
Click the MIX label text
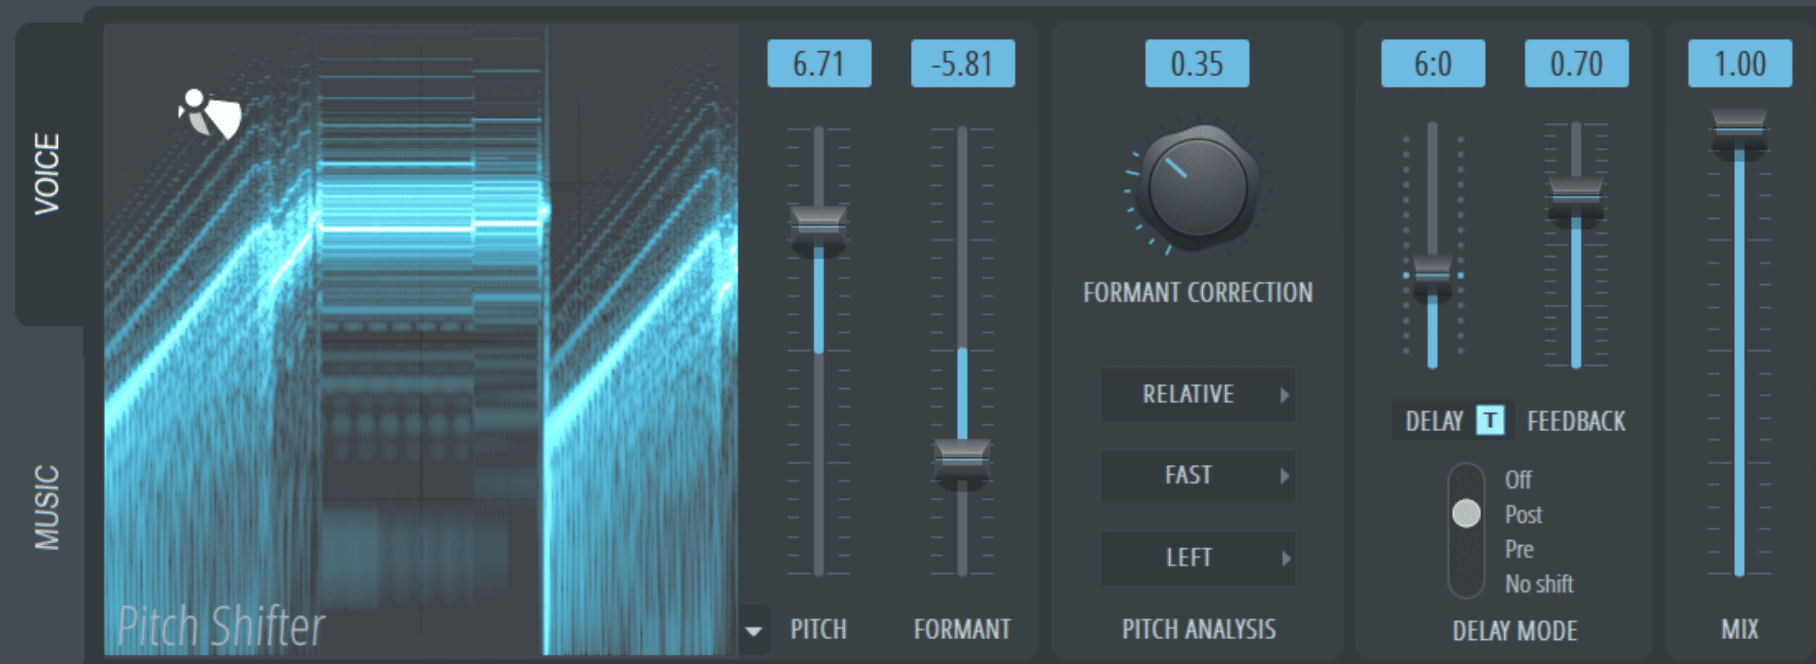click(1740, 629)
